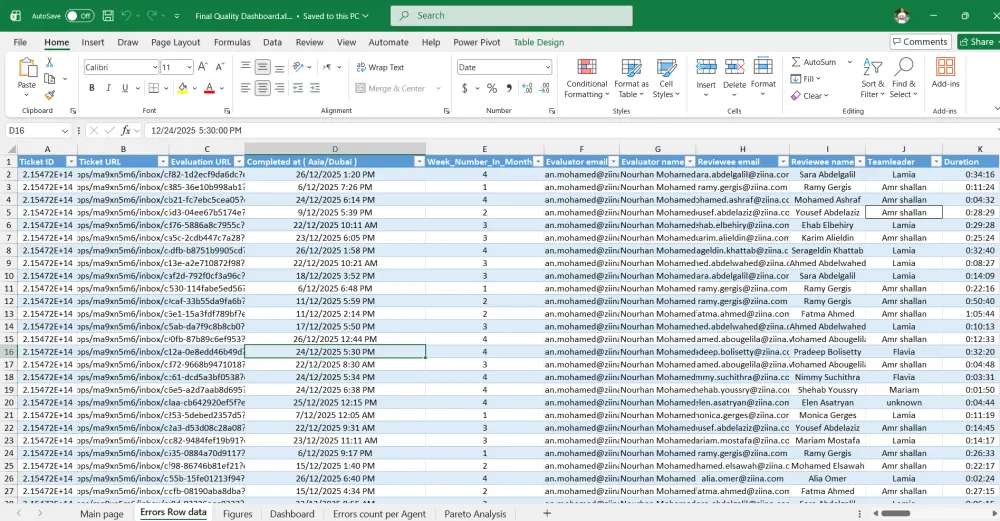Screen dimensions: 1000x521
Task: Add a new sheet with plus button
Action: [x=547, y=513]
